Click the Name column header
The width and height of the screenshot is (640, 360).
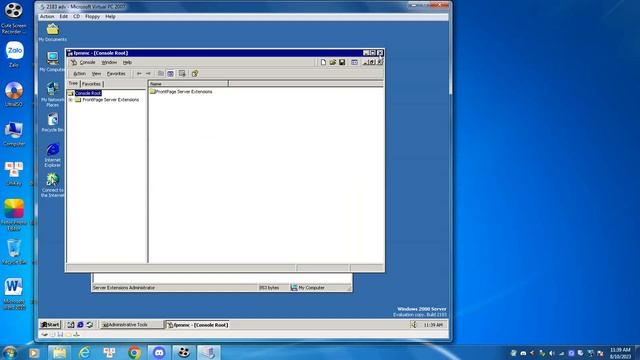188,84
